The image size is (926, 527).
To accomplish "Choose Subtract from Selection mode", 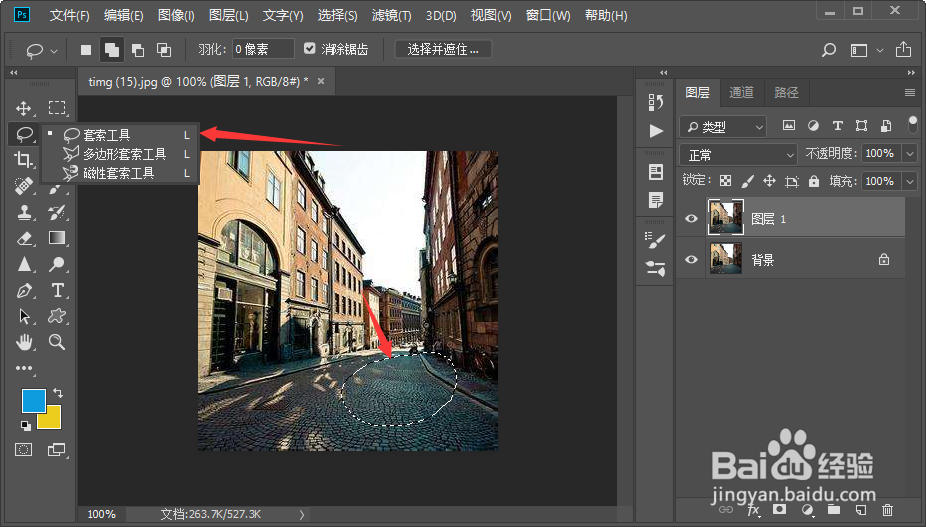I will (138, 50).
